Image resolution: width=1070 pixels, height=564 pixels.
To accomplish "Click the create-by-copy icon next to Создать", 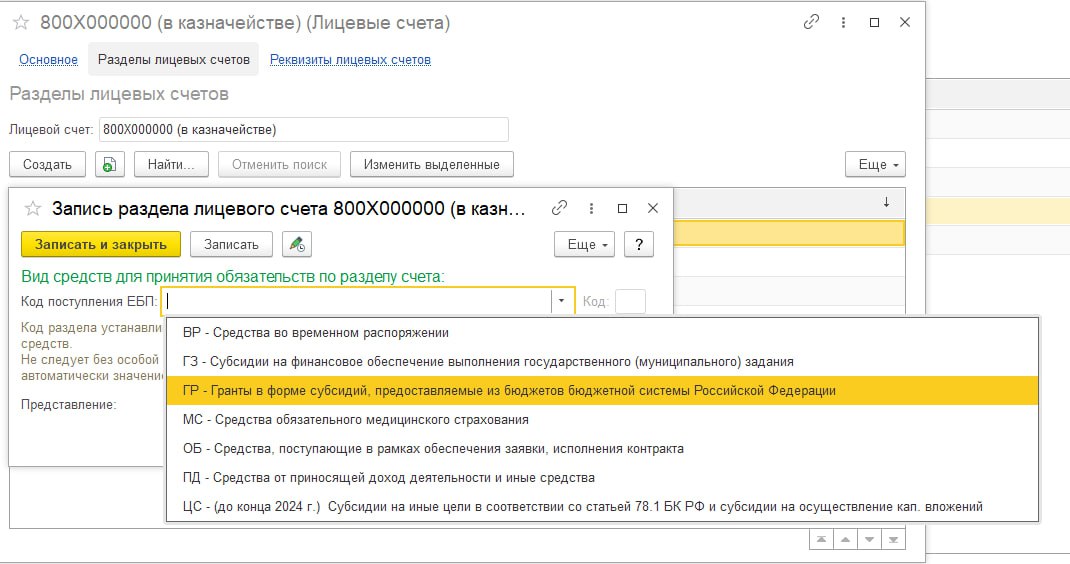I will 110,164.
